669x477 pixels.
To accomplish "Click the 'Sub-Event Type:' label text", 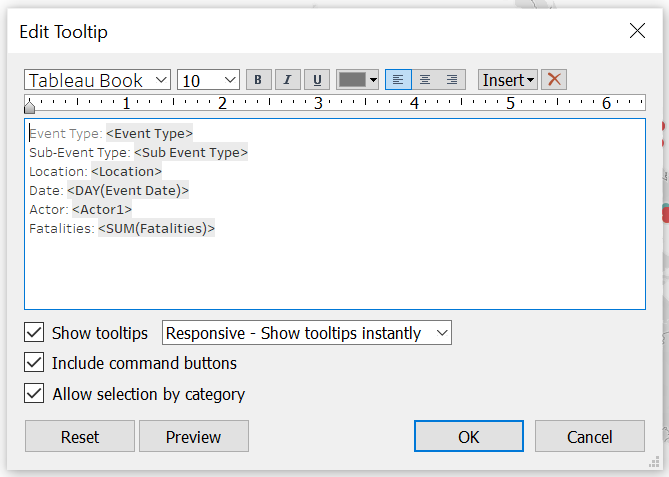I will coord(80,153).
